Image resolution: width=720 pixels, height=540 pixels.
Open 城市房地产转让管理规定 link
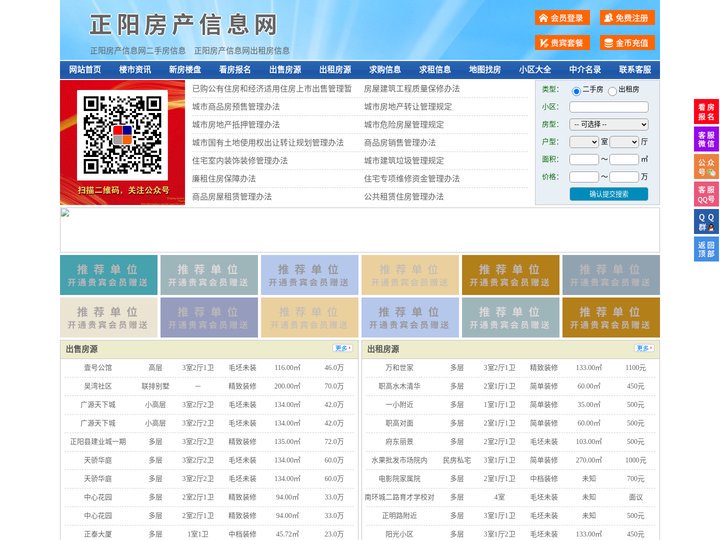click(408, 107)
